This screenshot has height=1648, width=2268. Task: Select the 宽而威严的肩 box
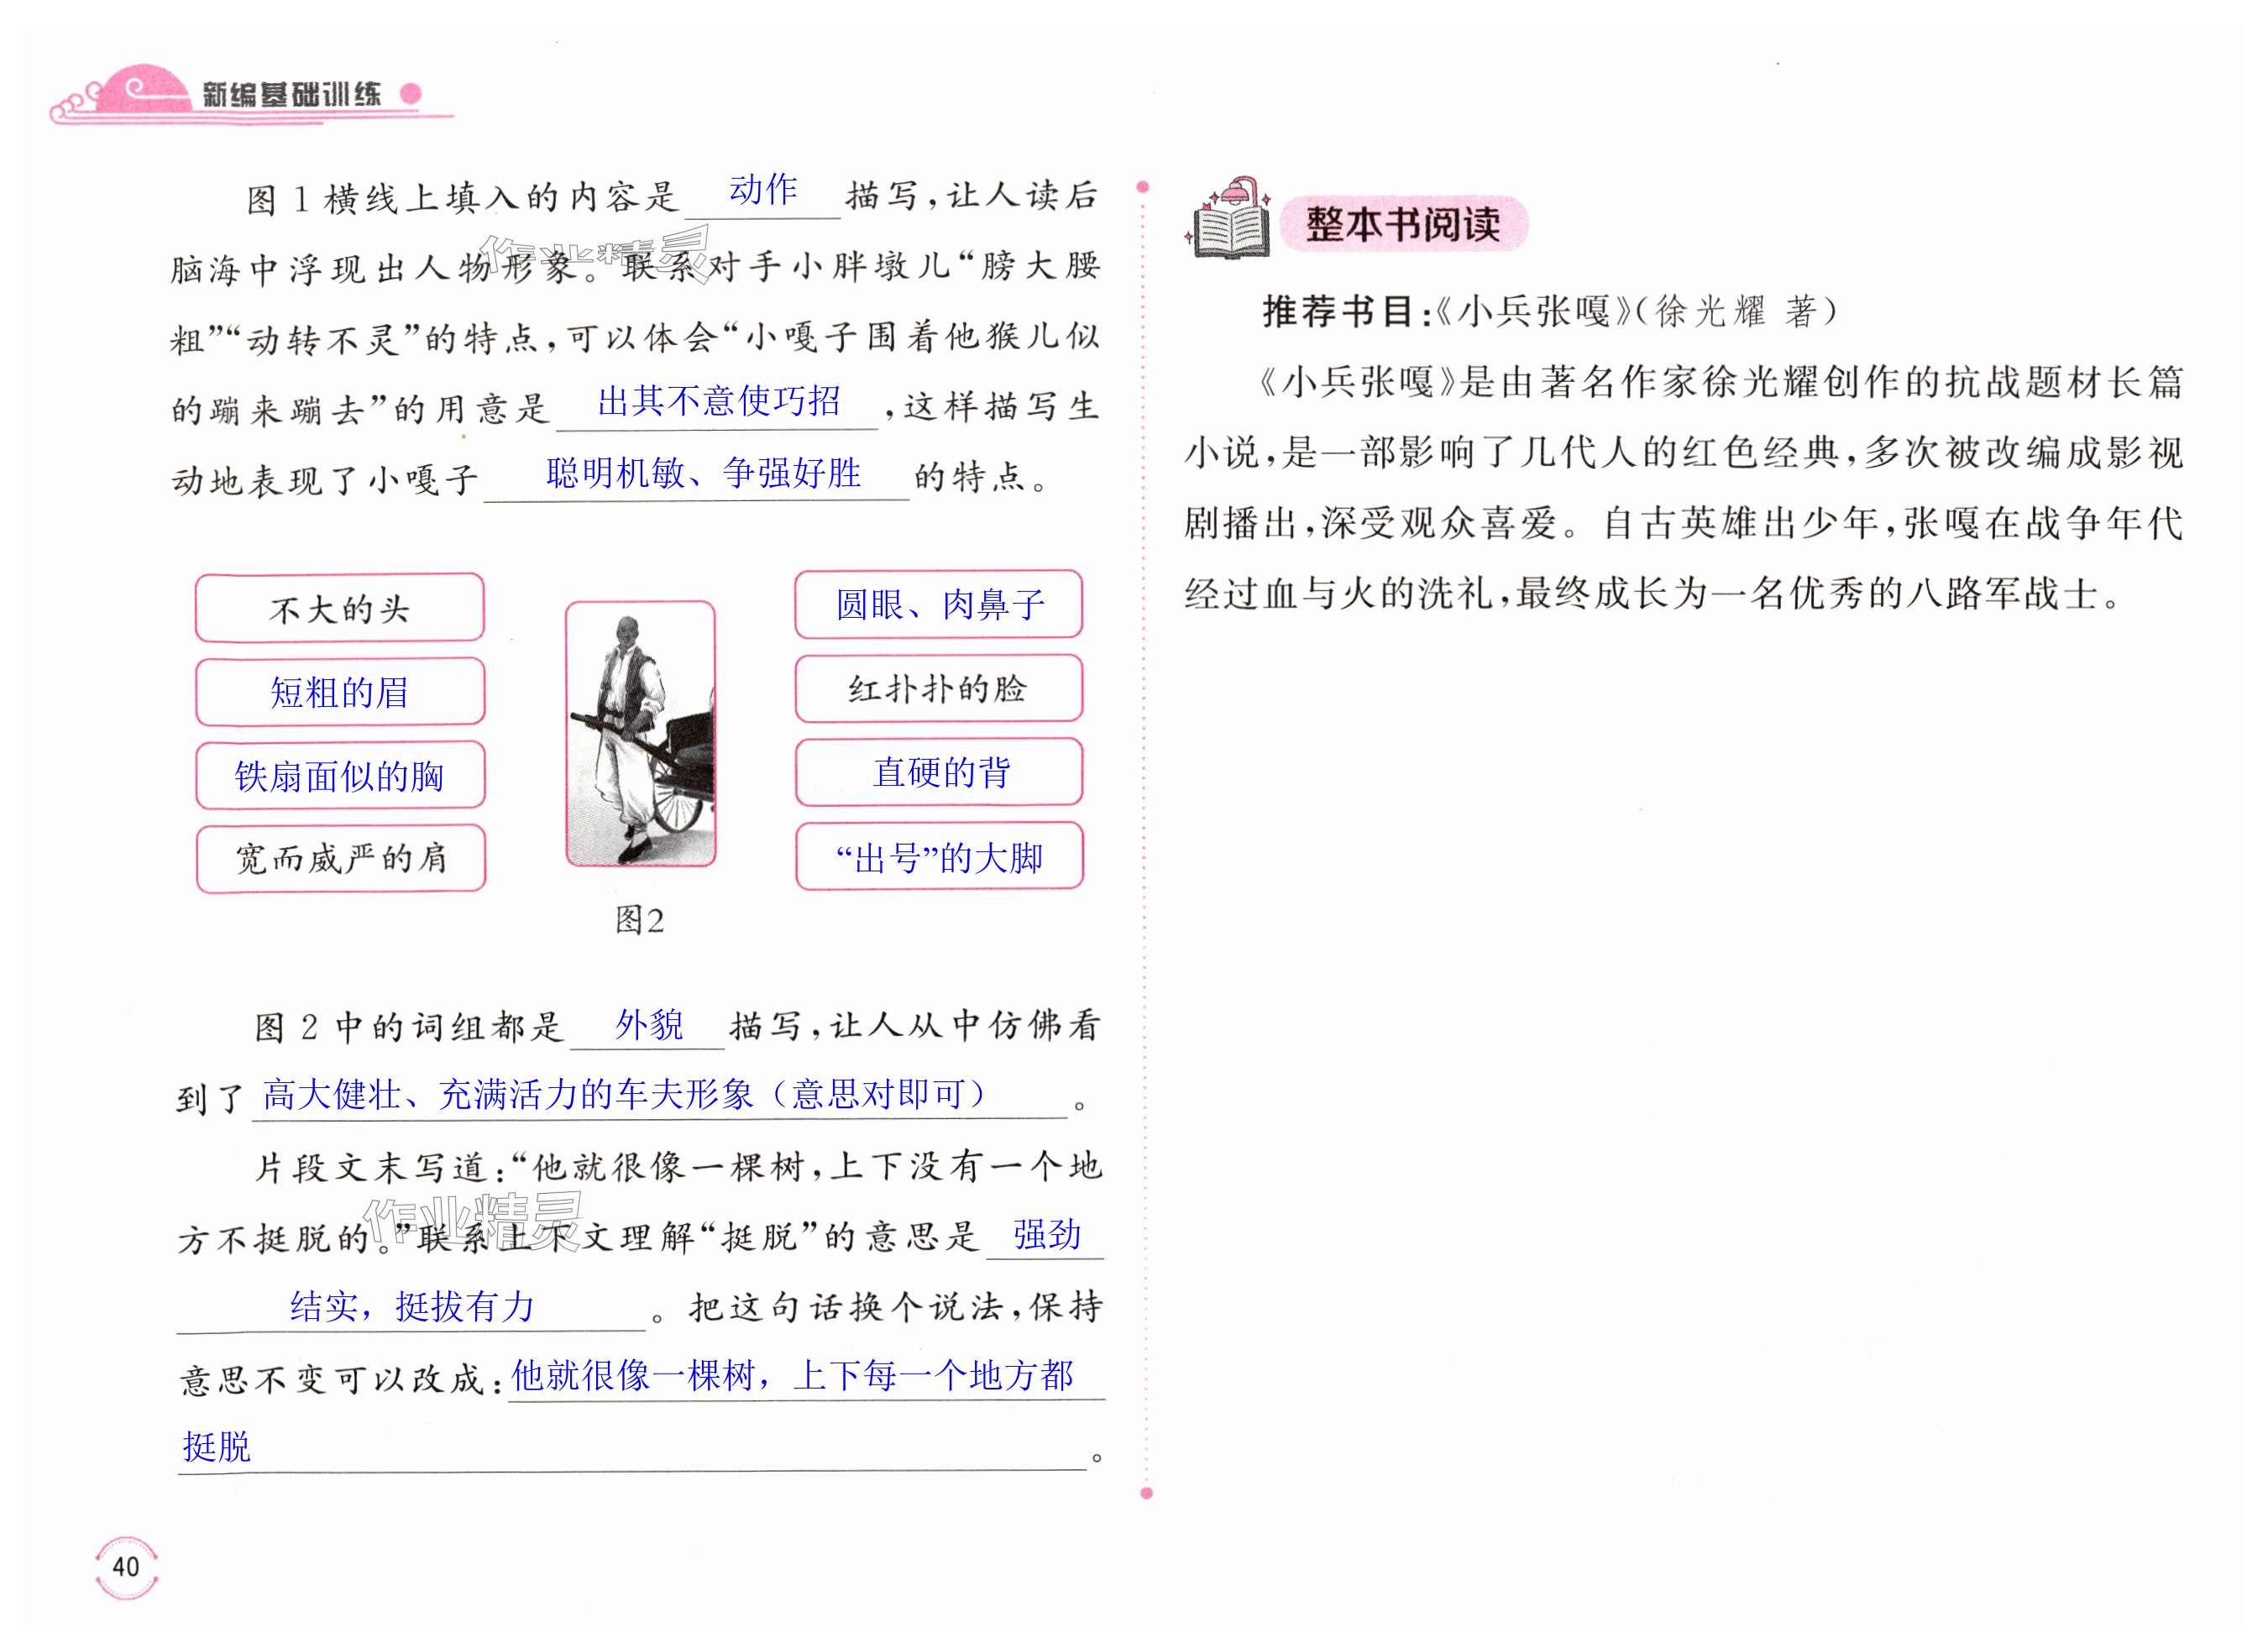pos(341,858)
